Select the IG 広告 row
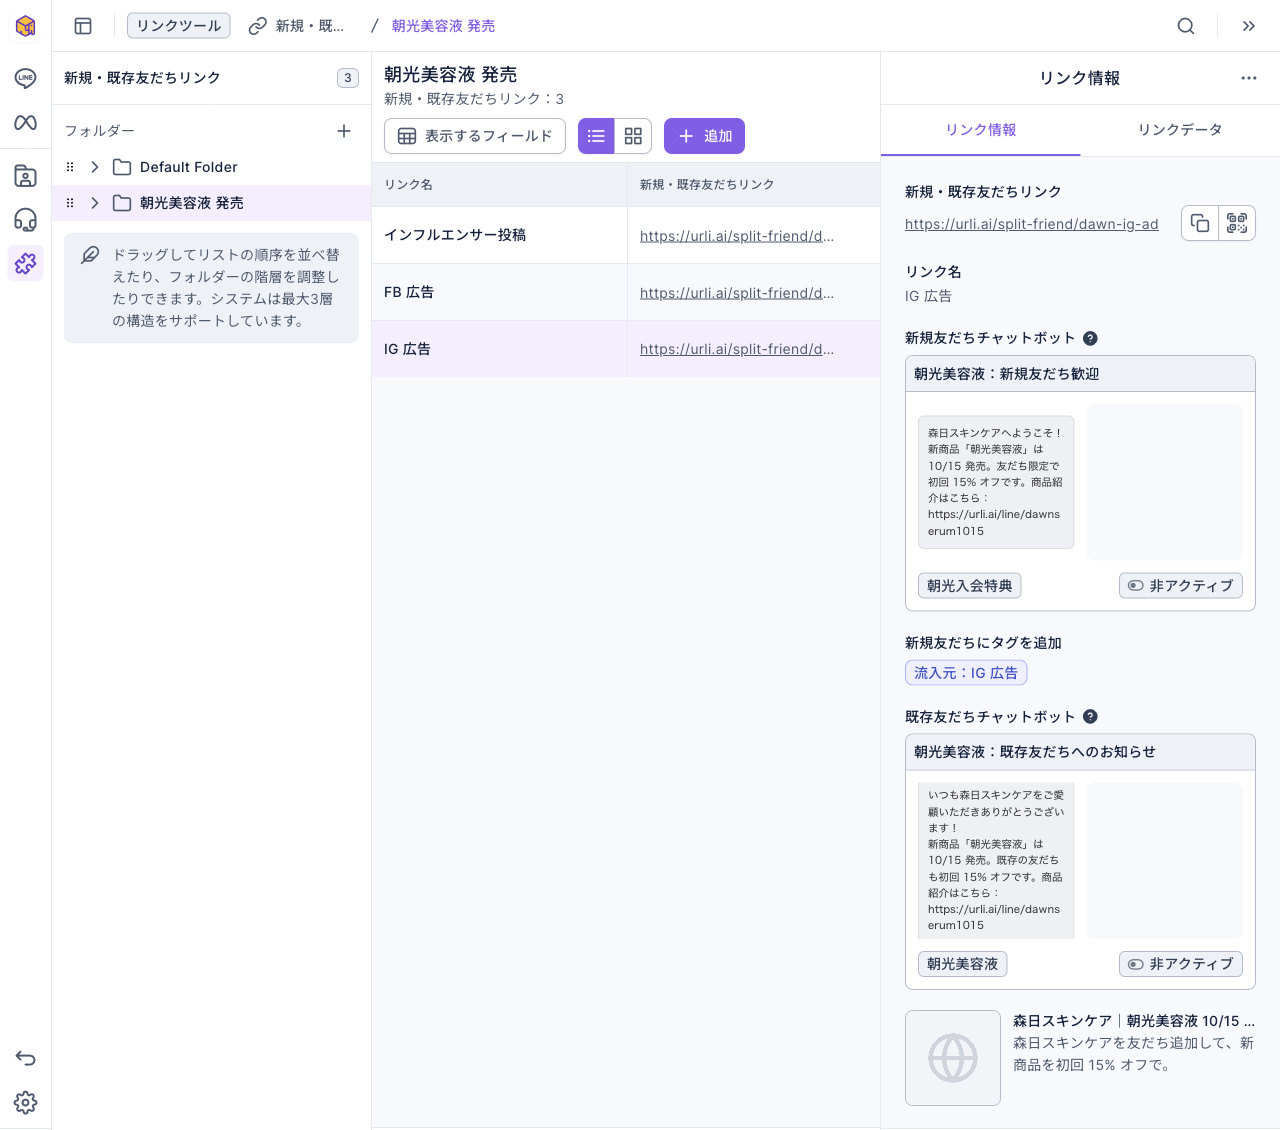Viewport: 1280px width, 1130px height. click(626, 349)
